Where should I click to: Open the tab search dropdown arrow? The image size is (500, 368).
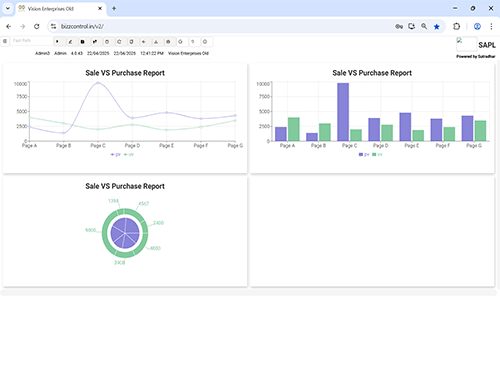(8, 8)
